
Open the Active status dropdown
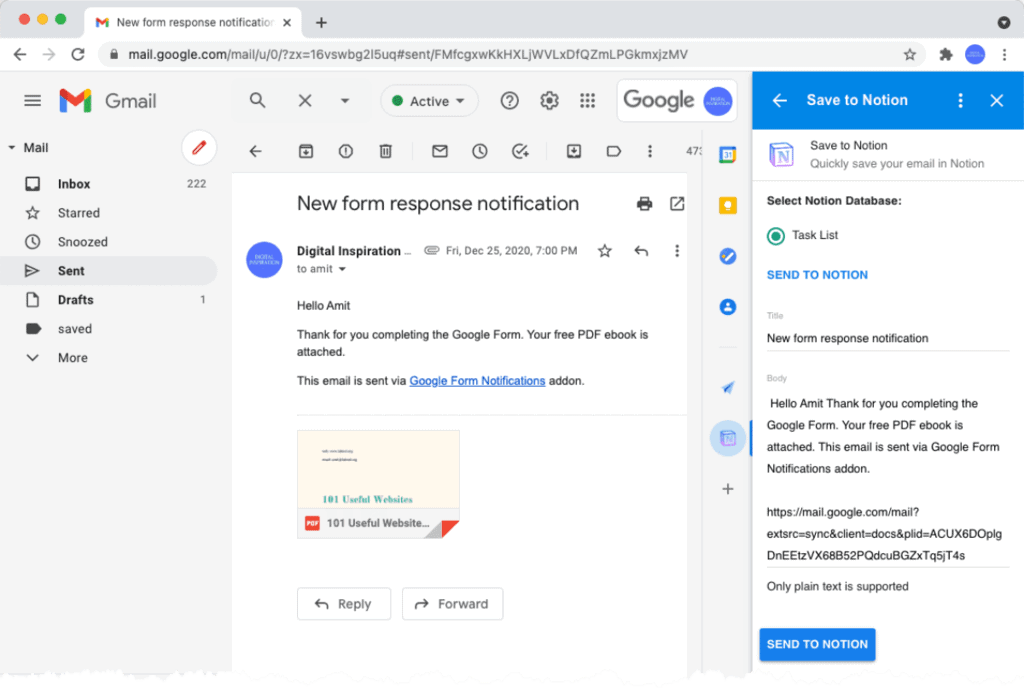coord(429,101)
